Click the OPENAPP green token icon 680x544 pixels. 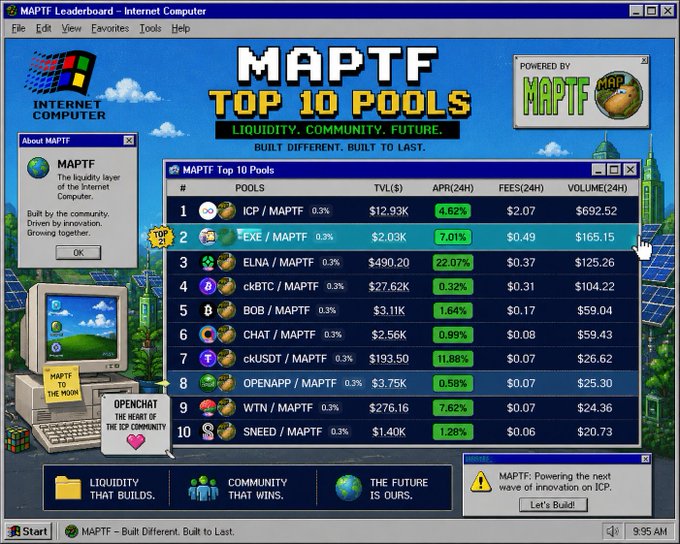pos(207,383)
